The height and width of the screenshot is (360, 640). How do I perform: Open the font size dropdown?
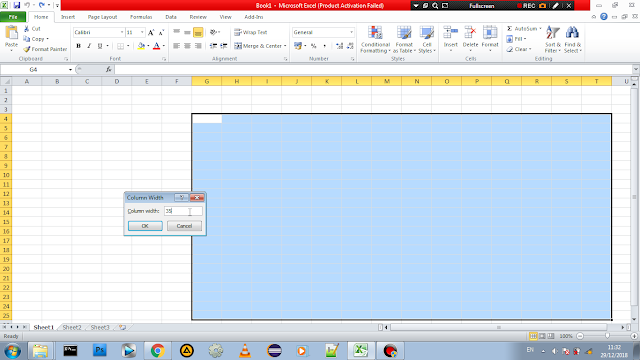(142, 32)
